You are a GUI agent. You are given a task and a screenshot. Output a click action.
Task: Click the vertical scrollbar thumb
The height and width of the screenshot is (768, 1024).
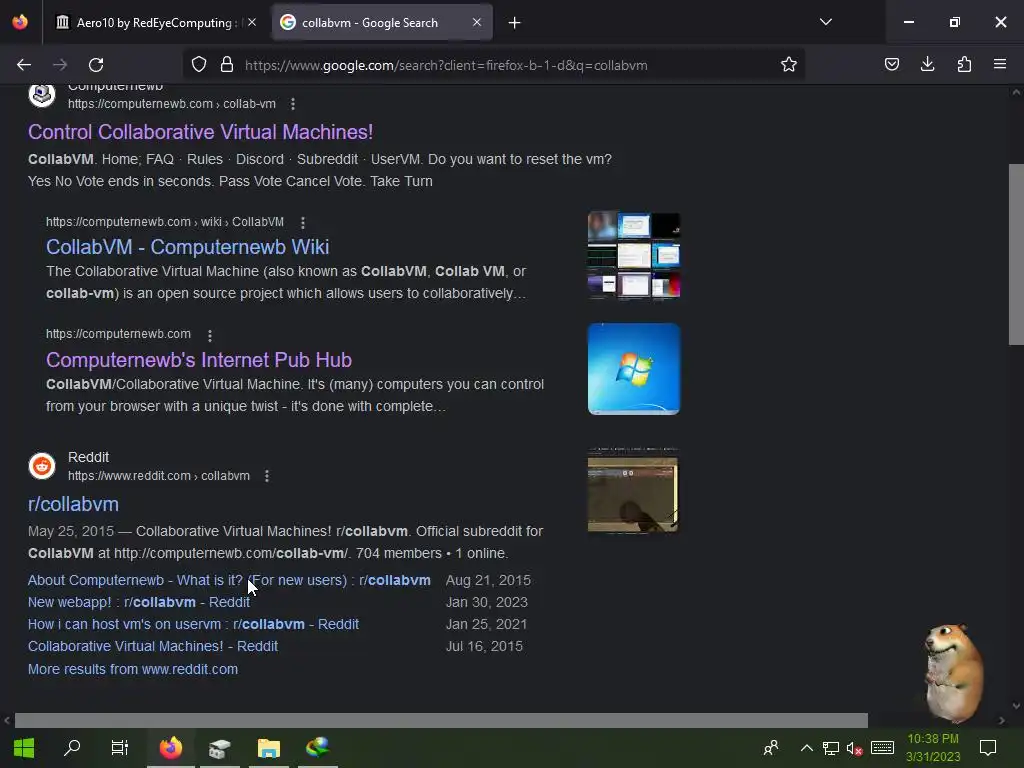coord(1016,254)
